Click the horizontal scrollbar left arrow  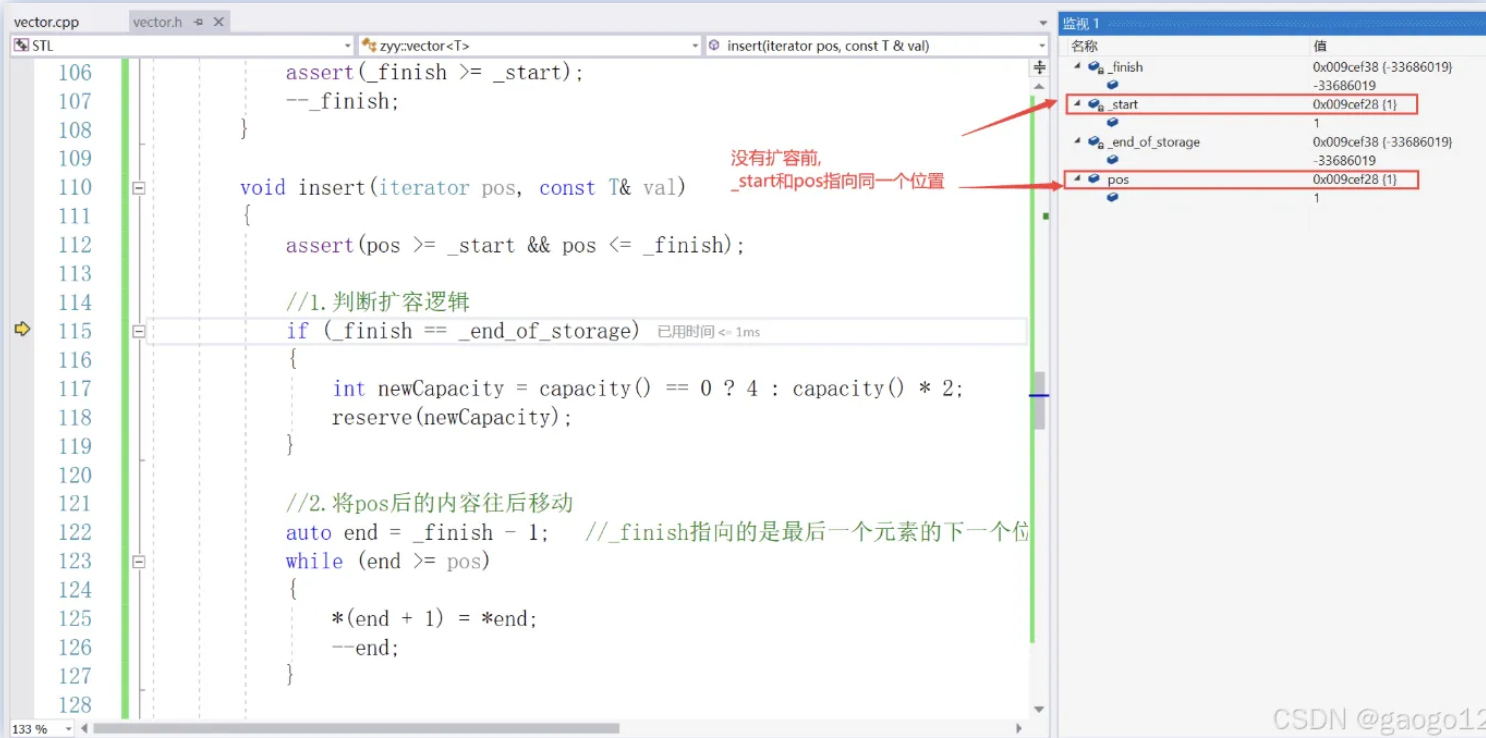pos(85,729)
